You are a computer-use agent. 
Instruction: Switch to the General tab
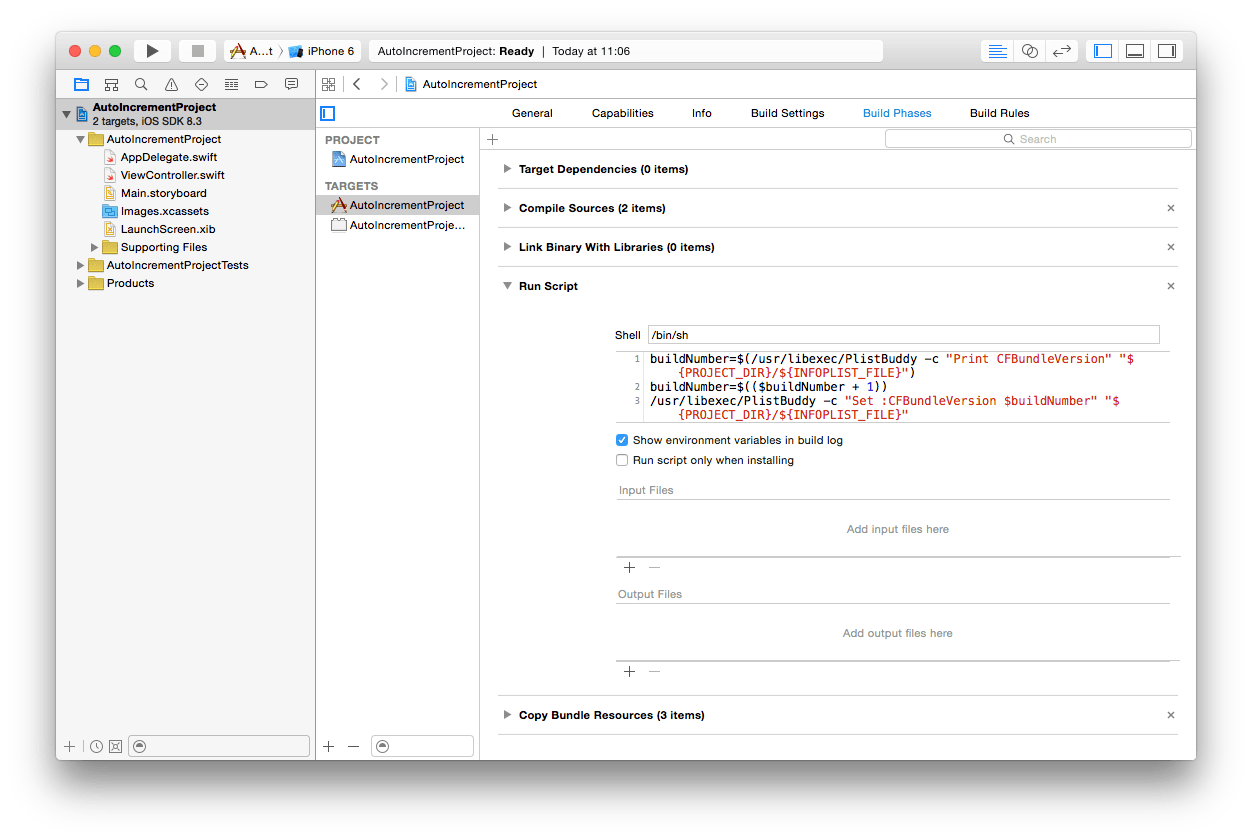tap(532, 113)
